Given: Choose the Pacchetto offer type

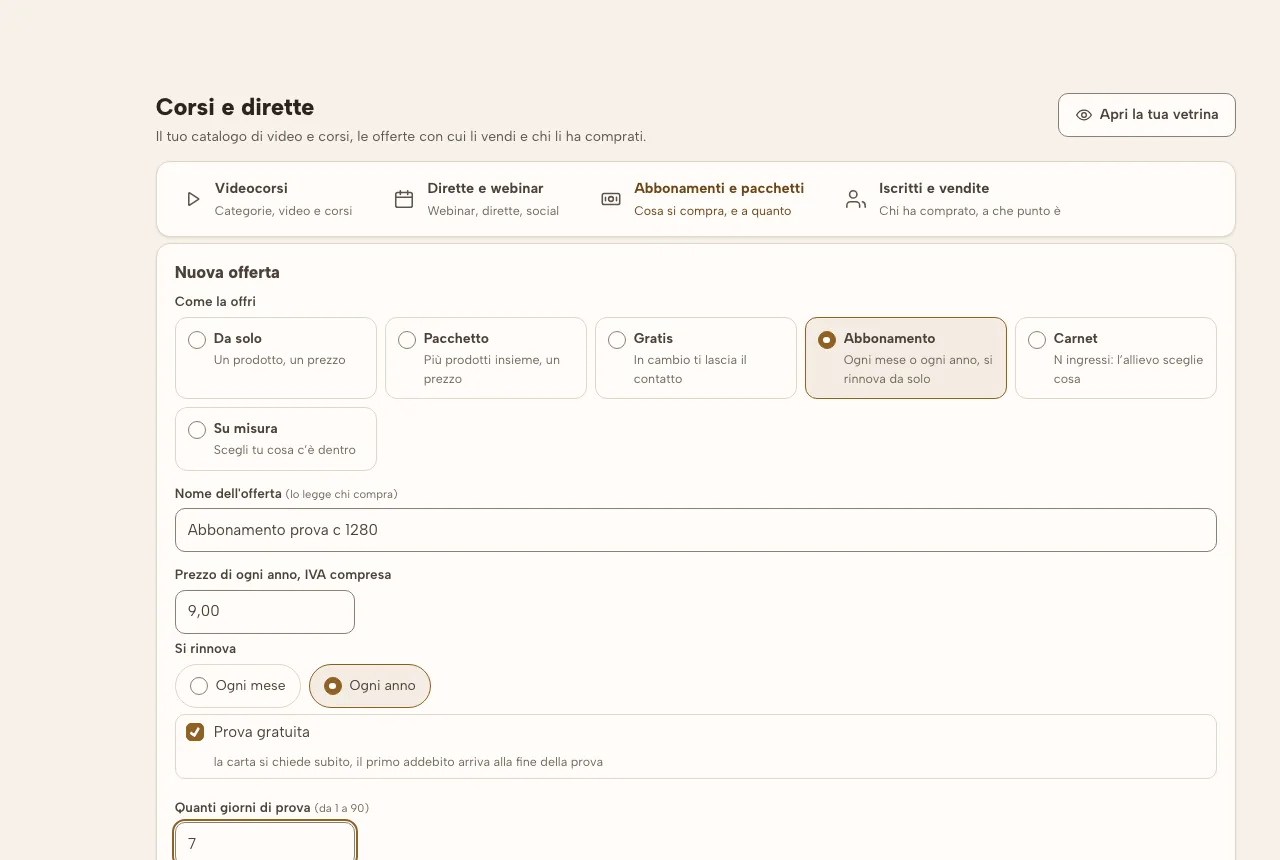Looking at the screenshot, I should tap(486, 358).
